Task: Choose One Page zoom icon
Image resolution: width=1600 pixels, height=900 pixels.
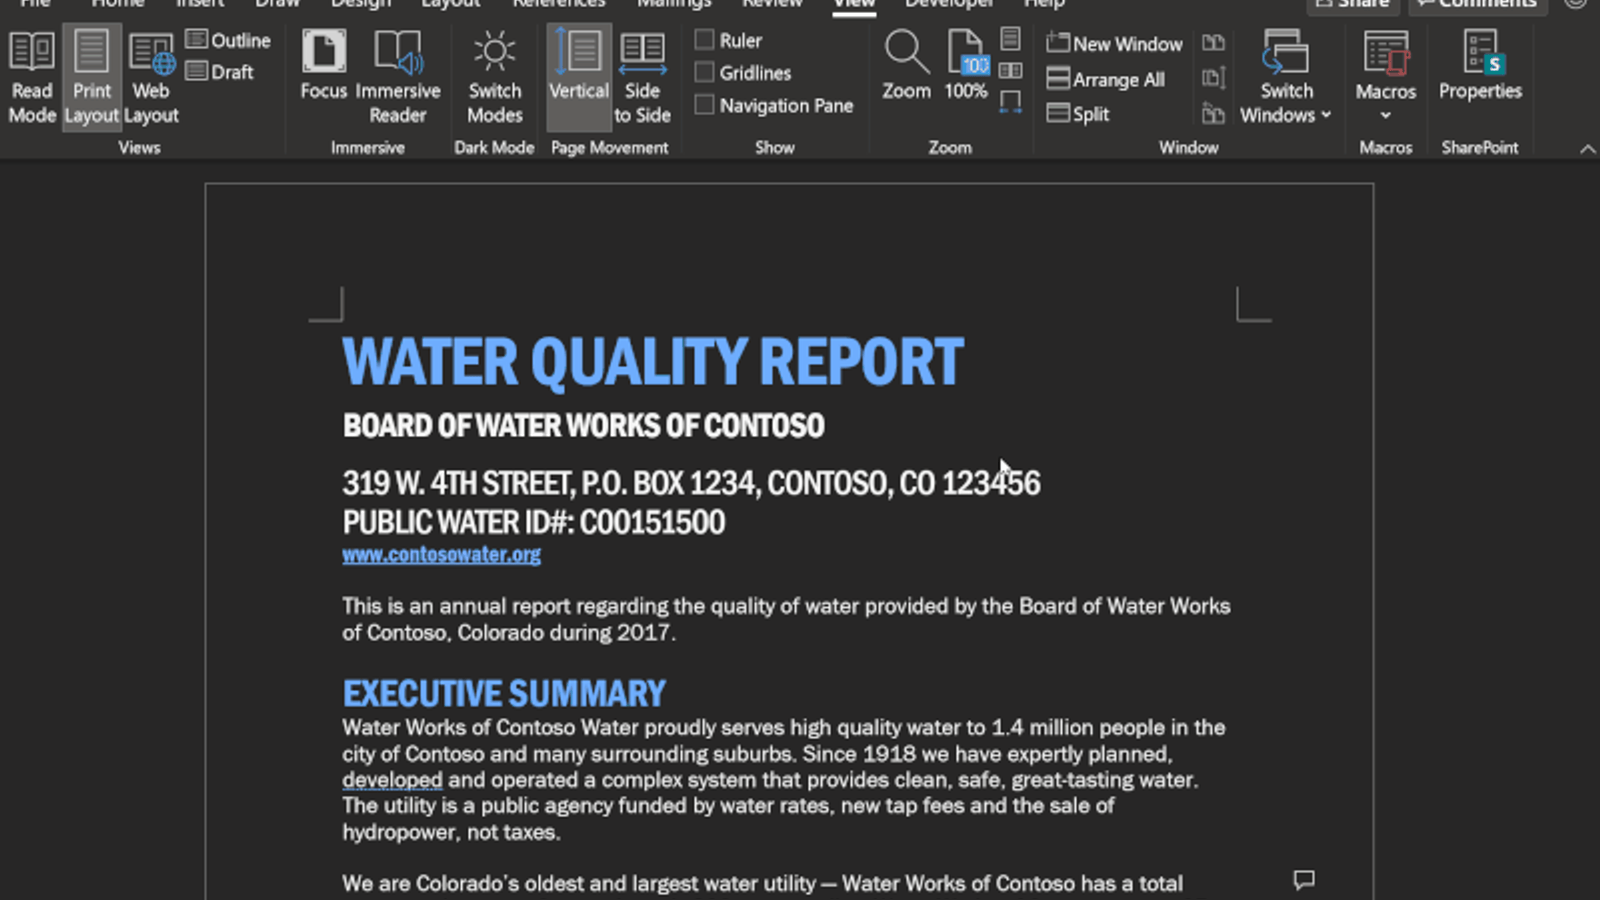Action: [x=1011, y=39]
